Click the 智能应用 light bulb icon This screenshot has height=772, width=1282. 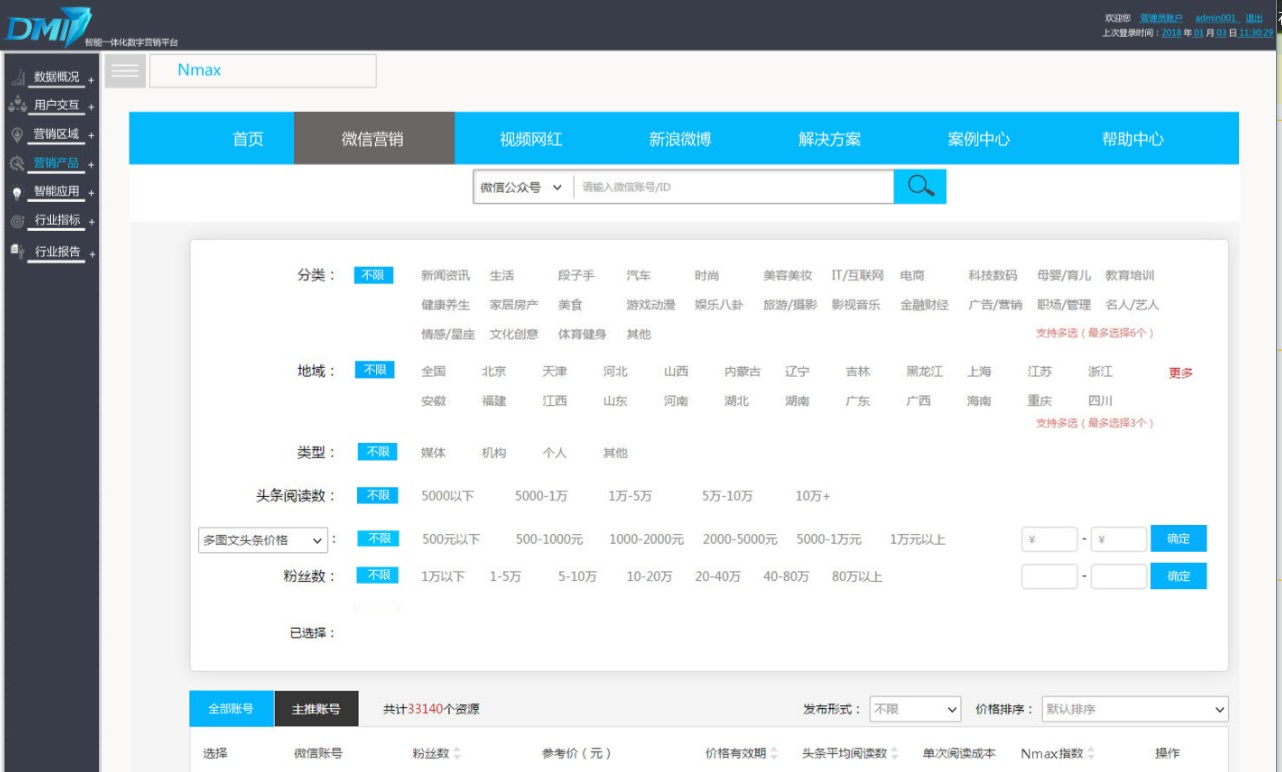[17, 192]
